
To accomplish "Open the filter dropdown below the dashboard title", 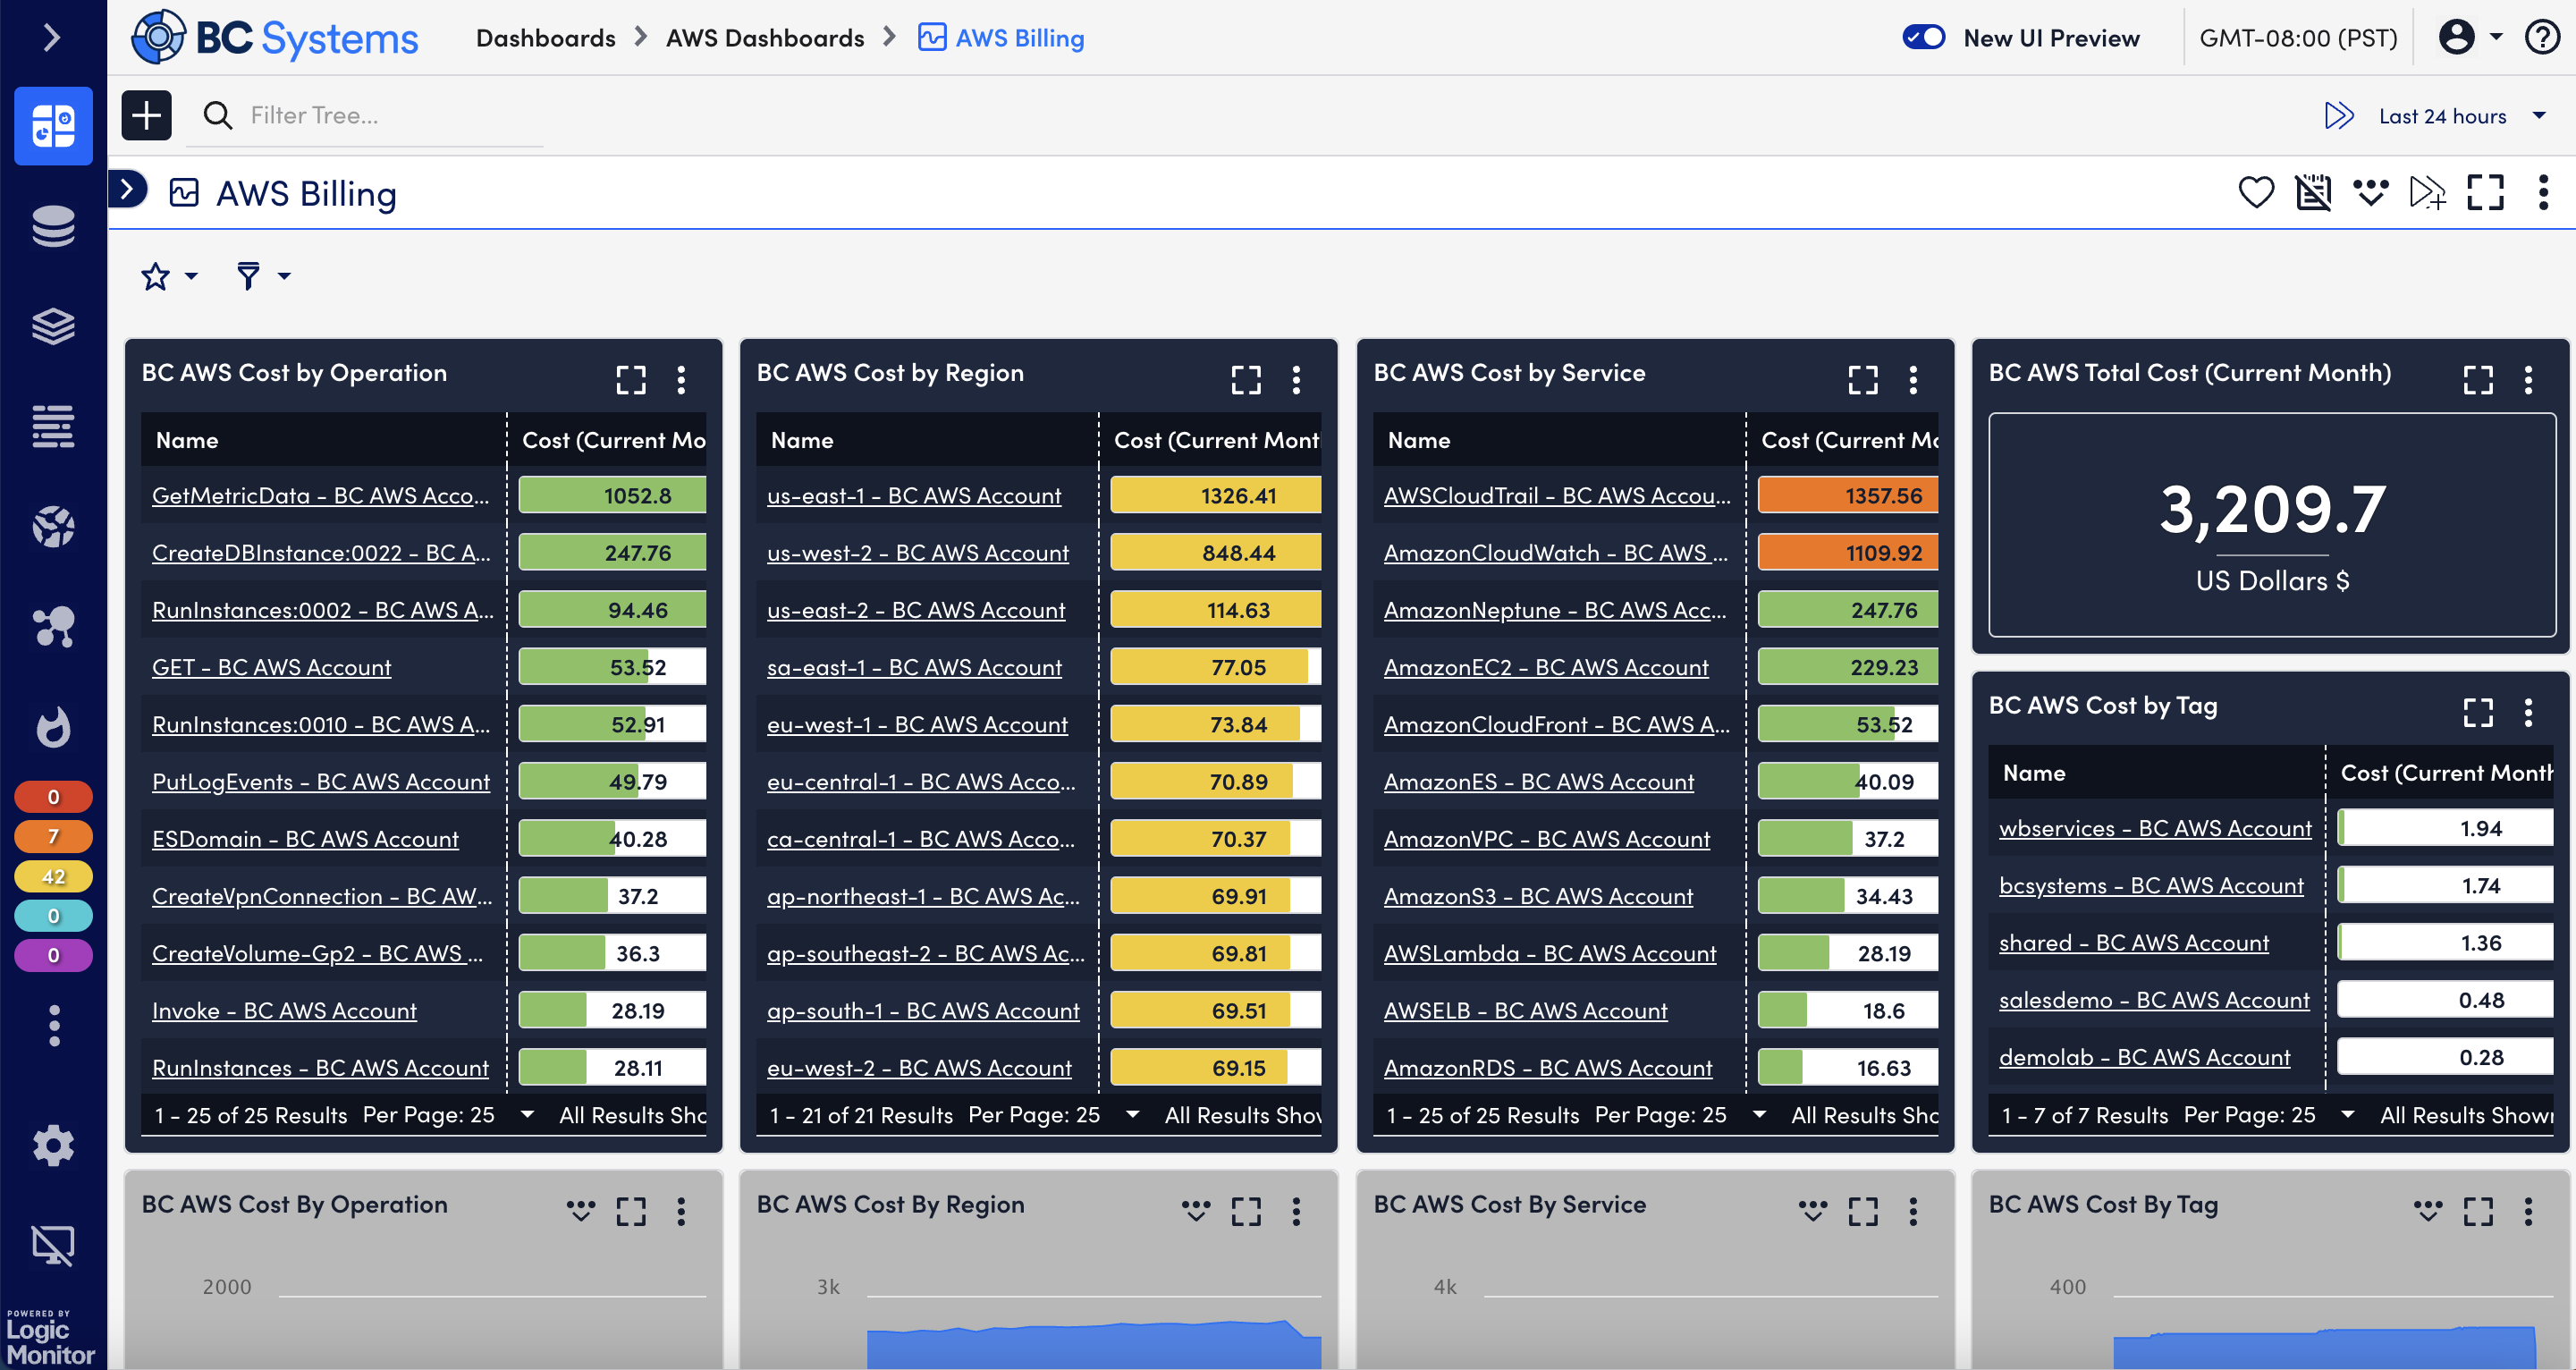I will point(260,276).
